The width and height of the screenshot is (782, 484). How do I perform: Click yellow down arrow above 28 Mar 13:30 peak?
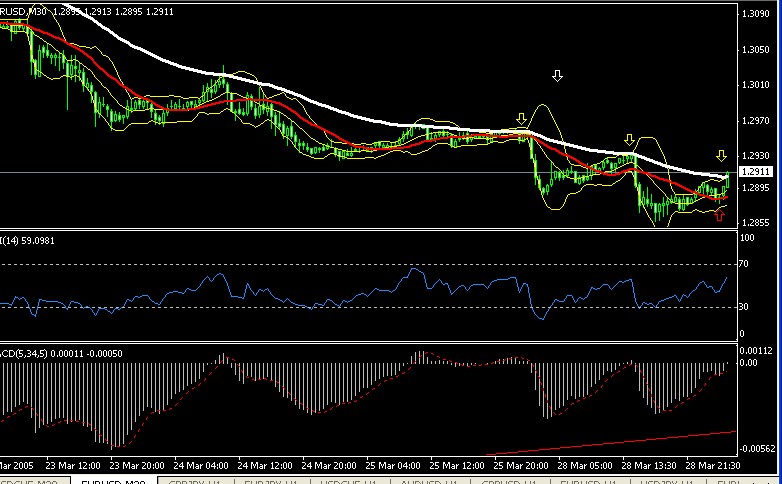click(x=629, y=140)
